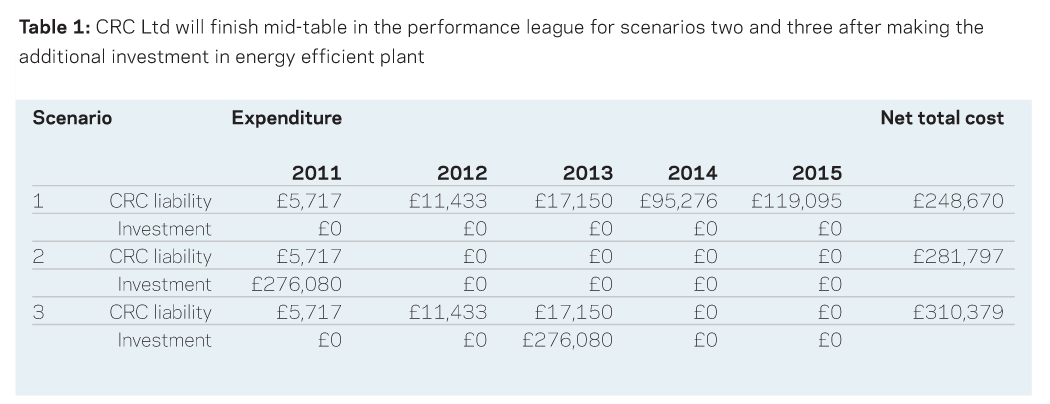The width and height of the screenshot is (1050, 404).
Task: Click the 2013 year column heading
Action: [588, 173]
